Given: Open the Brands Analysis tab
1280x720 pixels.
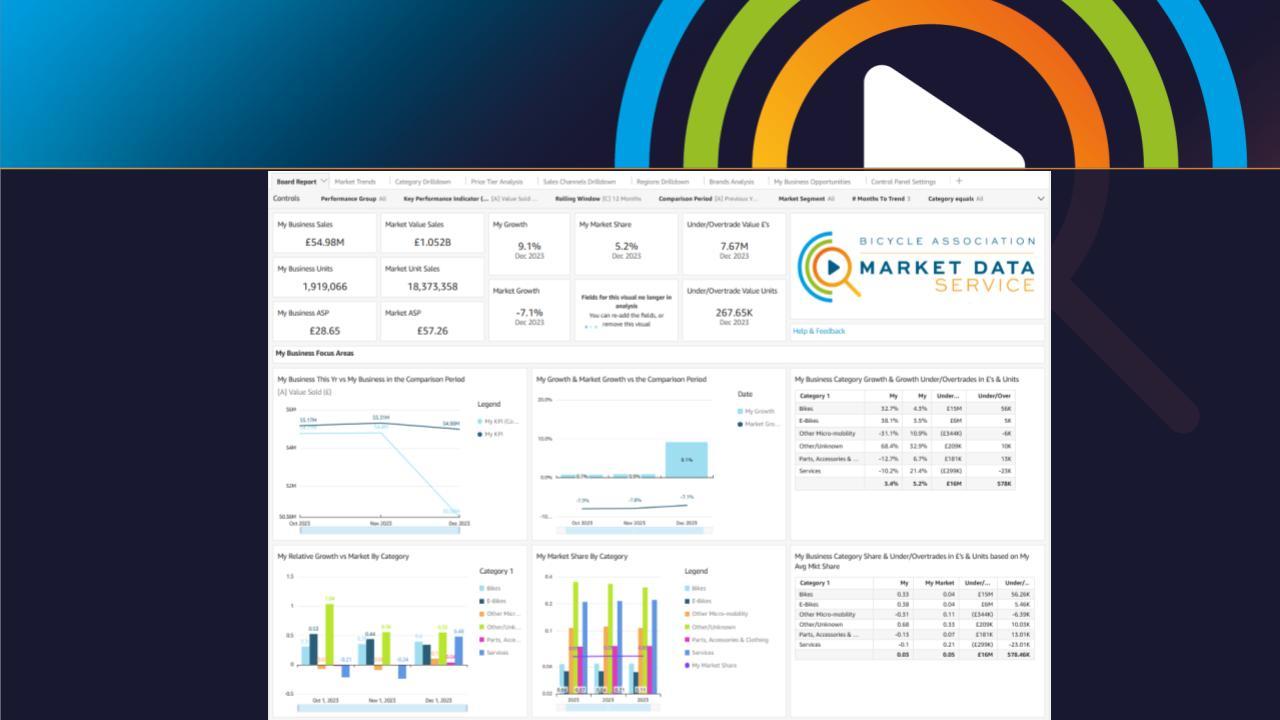Looking at the screenshot, I should (x=731, y=182).
